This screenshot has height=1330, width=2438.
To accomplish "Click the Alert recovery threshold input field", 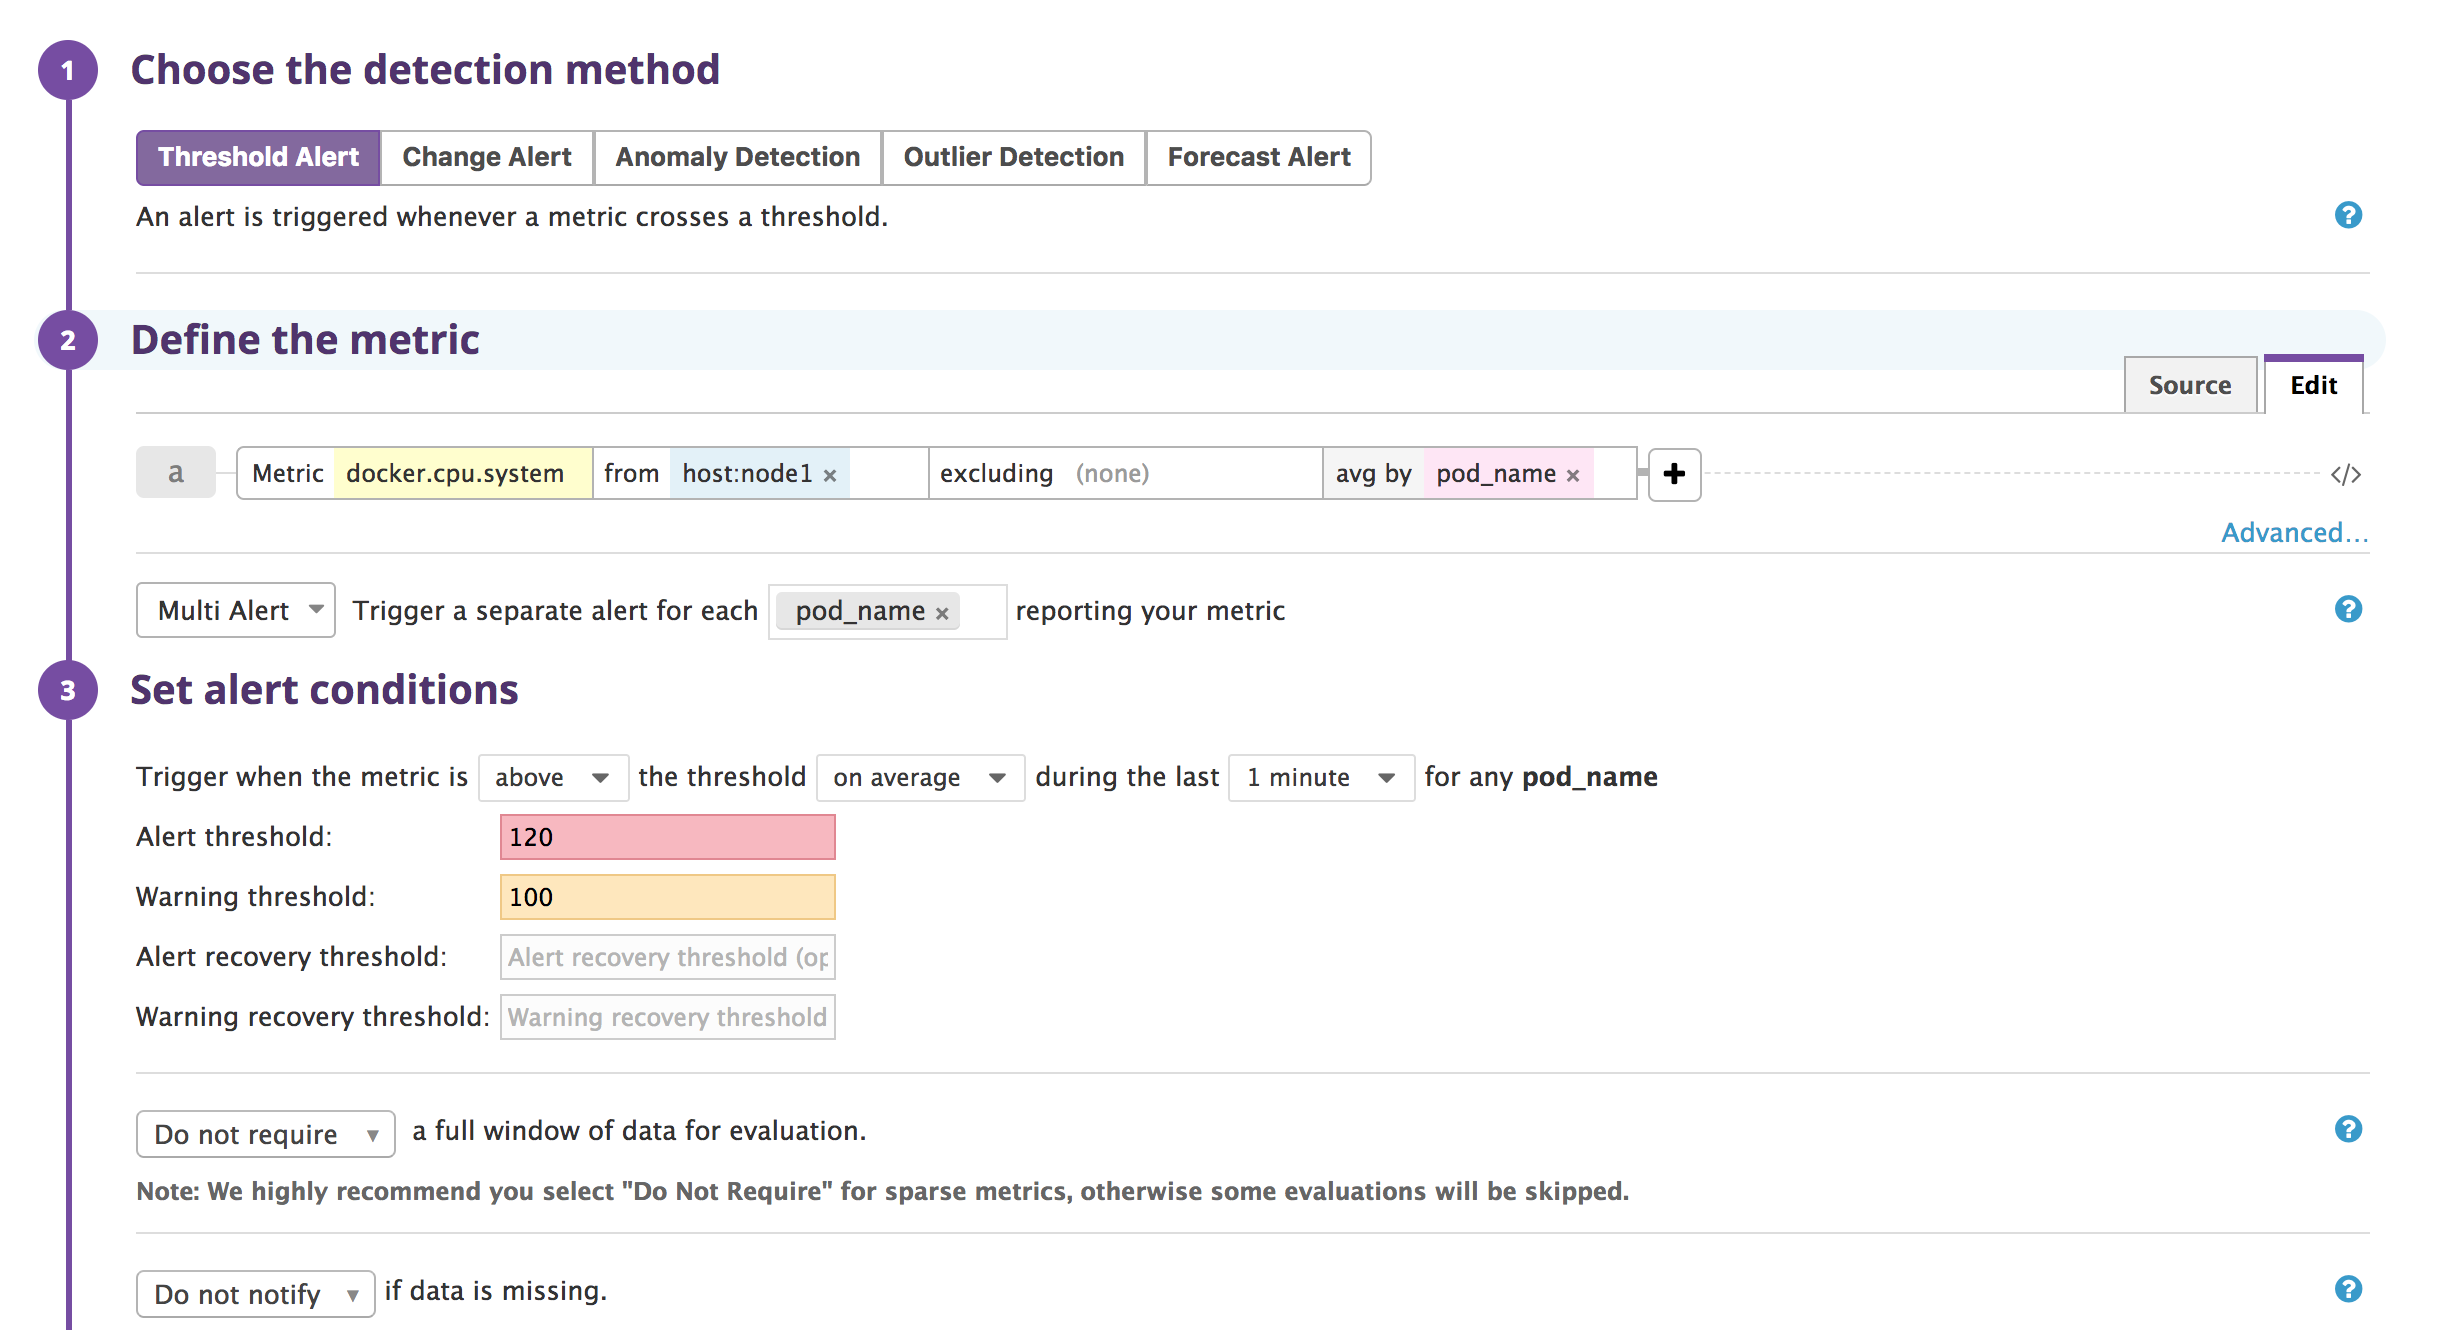I will coord(667,957).
